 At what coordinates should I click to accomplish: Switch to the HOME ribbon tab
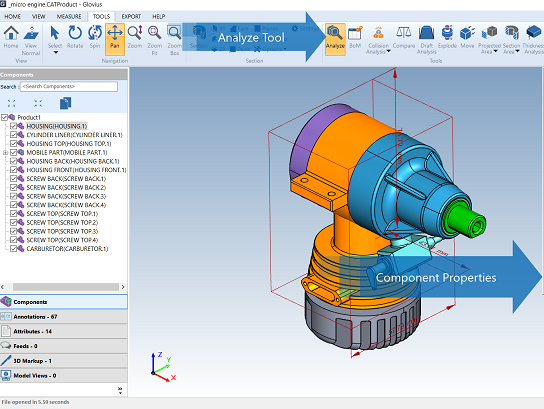[x=12, y=16]
